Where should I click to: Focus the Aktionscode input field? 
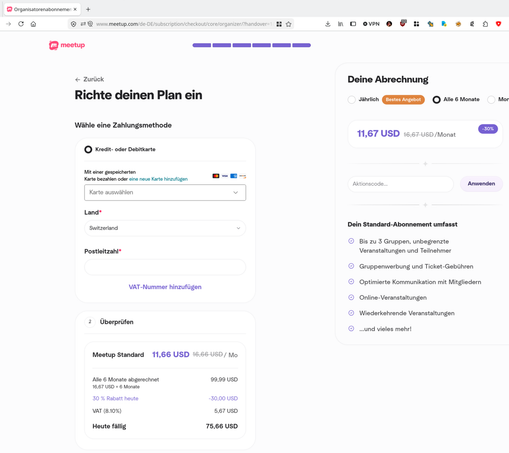[x=400, y=184]
